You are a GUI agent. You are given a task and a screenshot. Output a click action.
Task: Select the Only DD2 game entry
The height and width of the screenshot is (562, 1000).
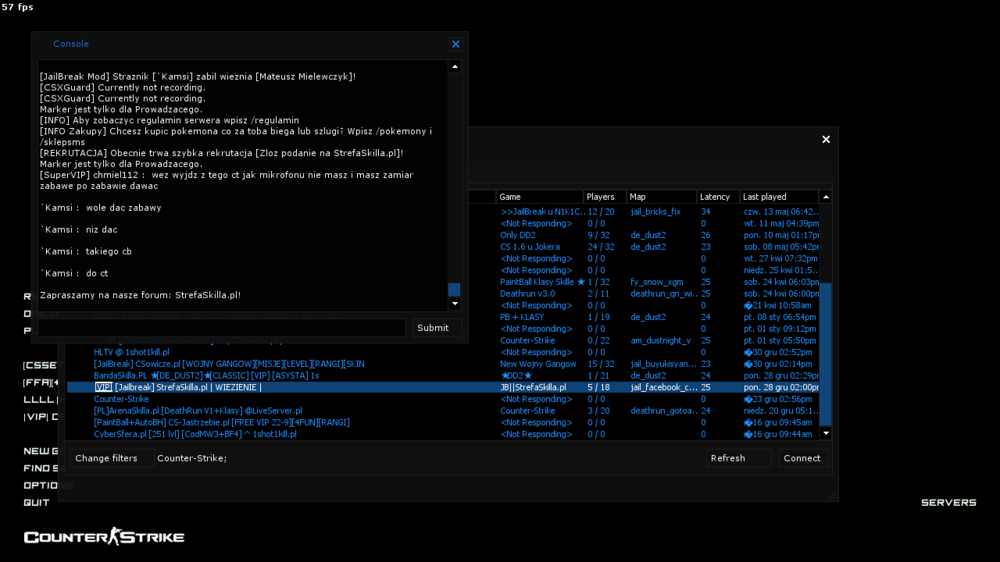pos(518,235)
